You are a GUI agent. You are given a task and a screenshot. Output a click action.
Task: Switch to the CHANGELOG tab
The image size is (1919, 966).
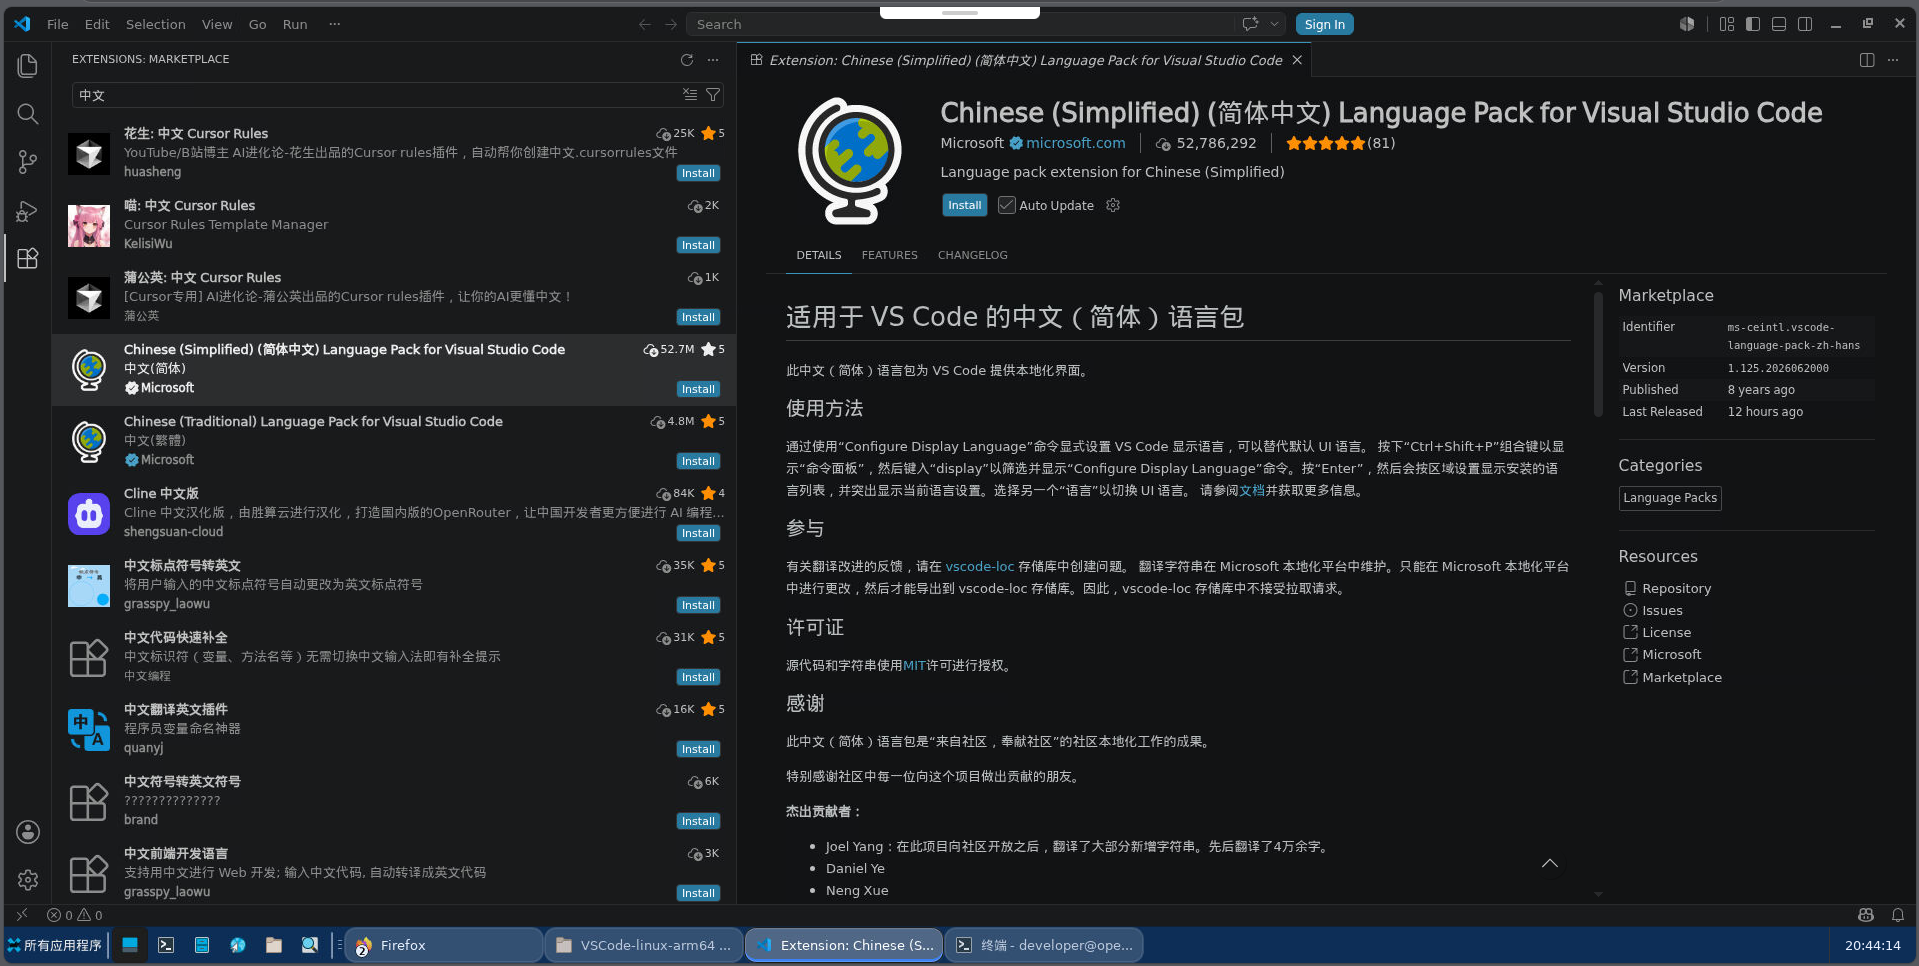coord(973,255)
